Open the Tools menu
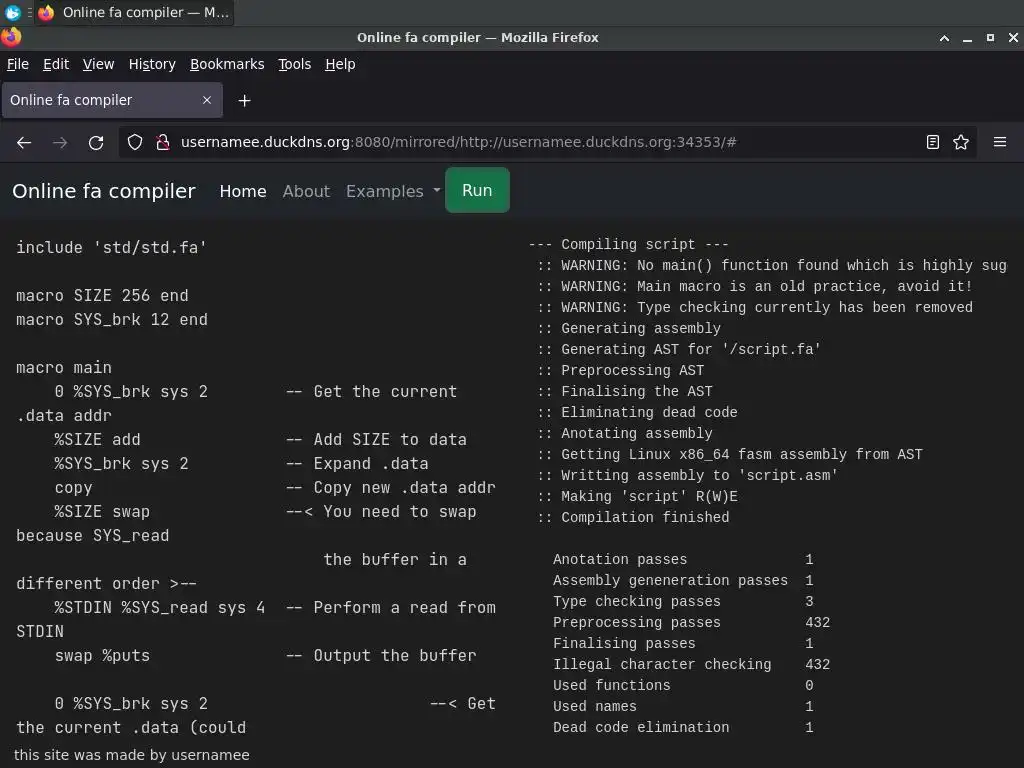 (x=295, y=64)
